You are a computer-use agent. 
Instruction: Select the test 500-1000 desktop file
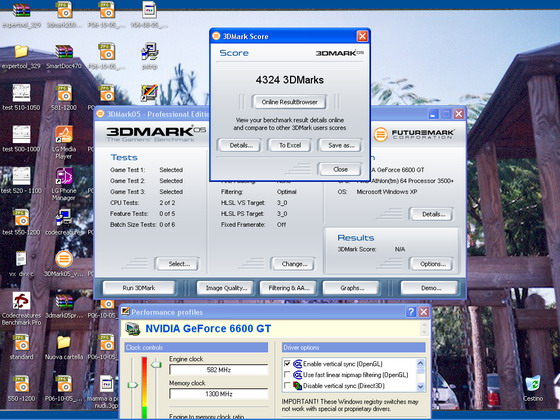point(21,134)
